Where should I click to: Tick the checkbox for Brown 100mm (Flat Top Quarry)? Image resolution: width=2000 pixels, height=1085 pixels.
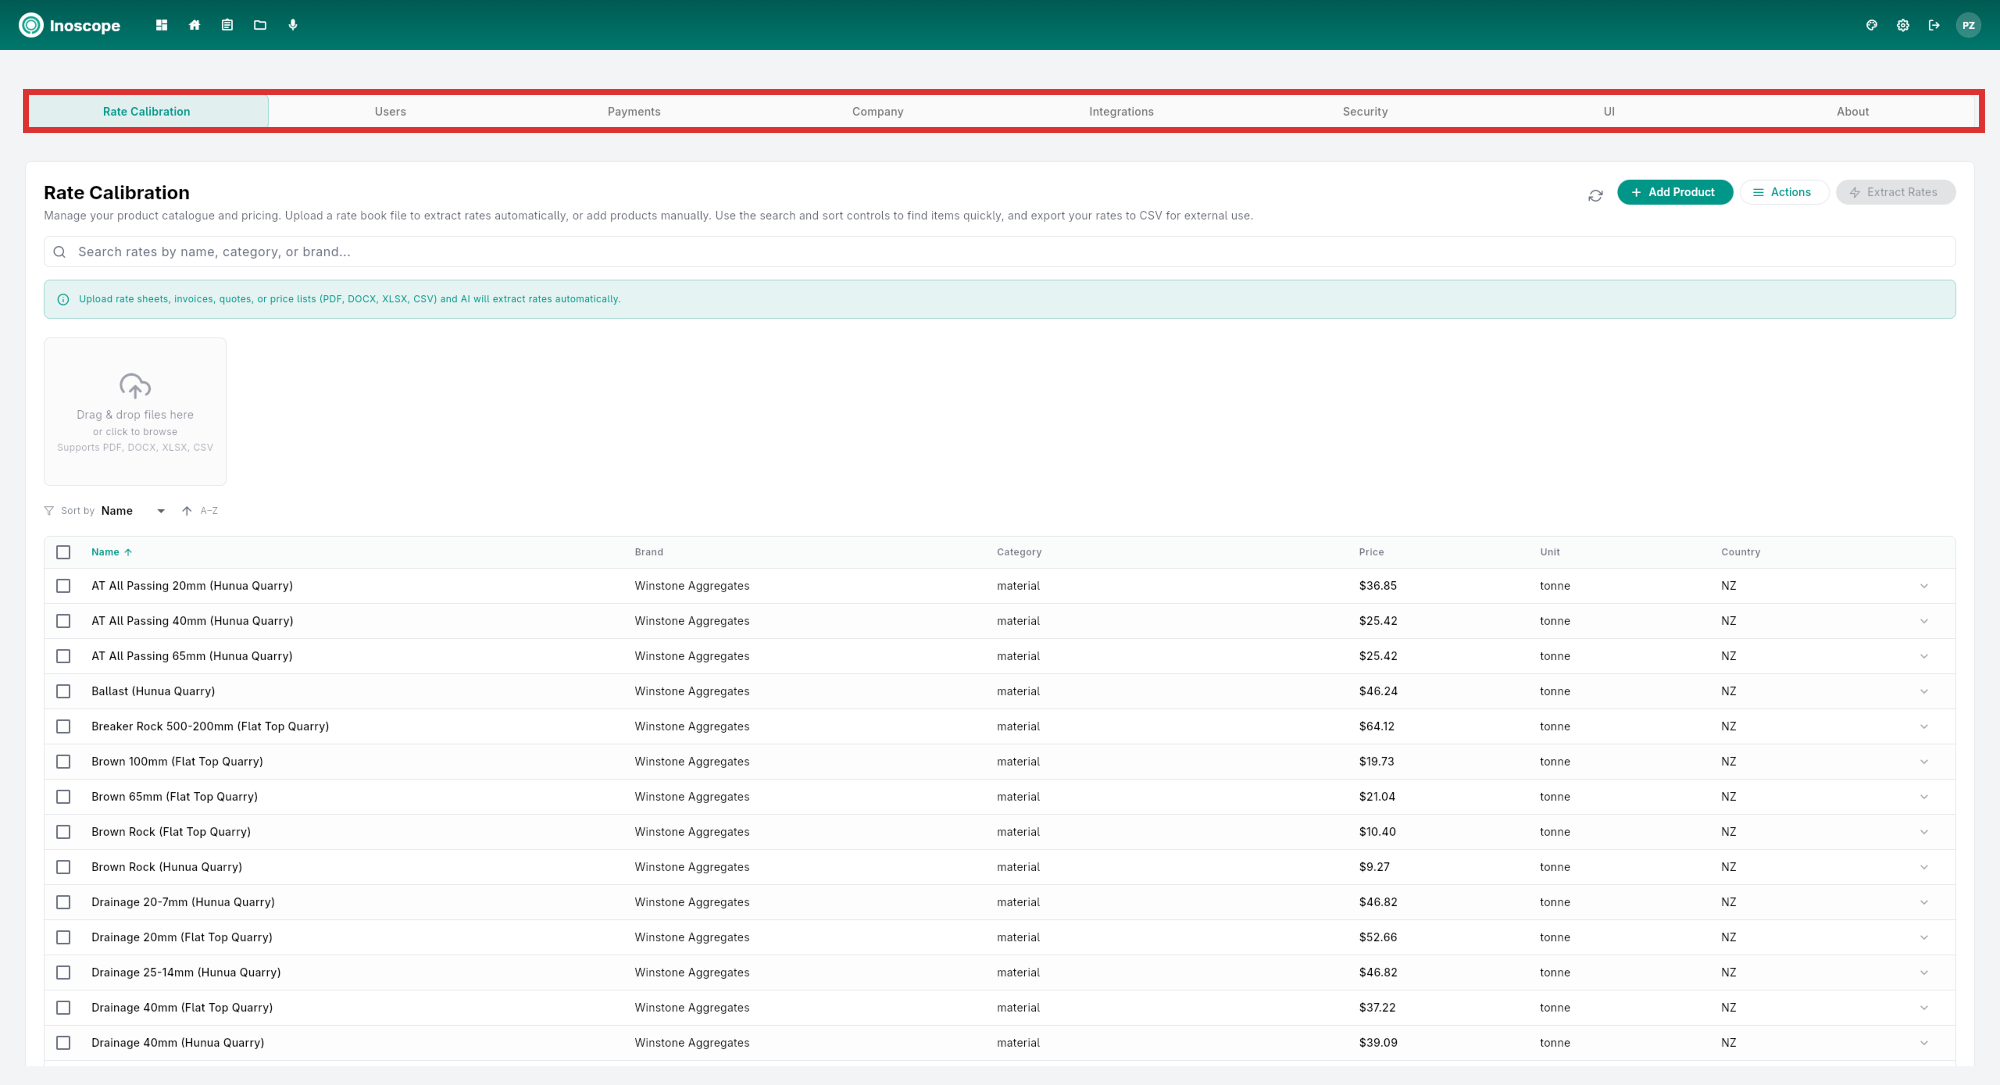(64, 761)
